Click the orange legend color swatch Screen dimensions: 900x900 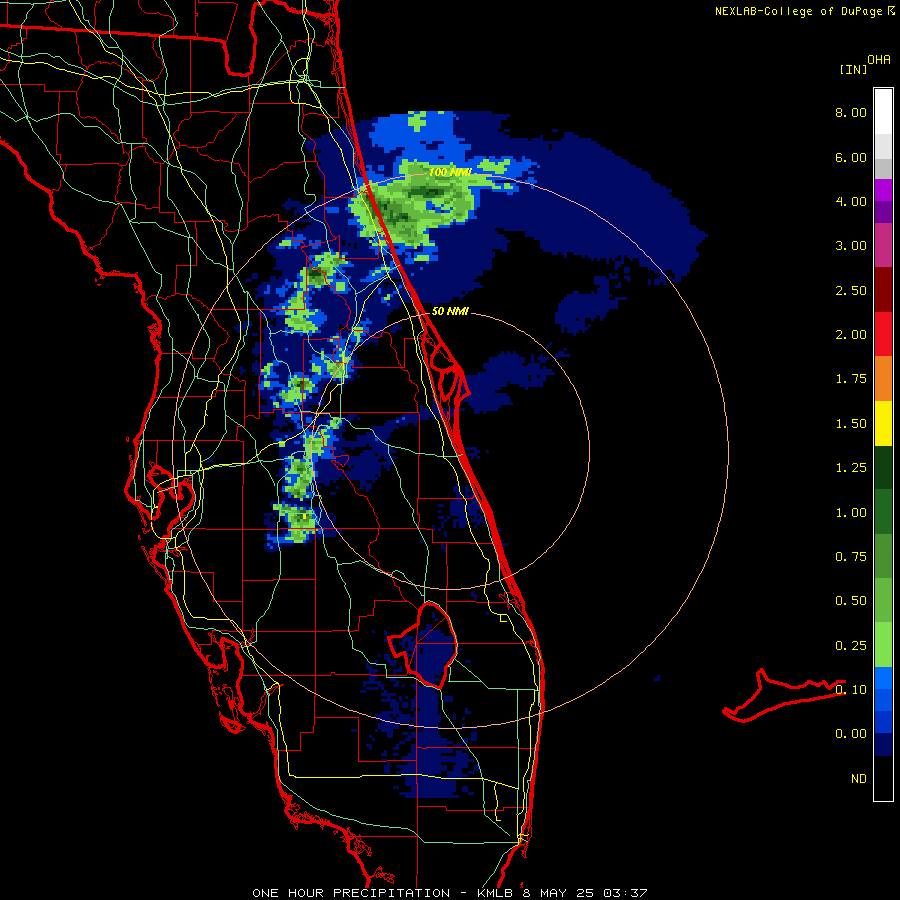[x=883, y=379]
